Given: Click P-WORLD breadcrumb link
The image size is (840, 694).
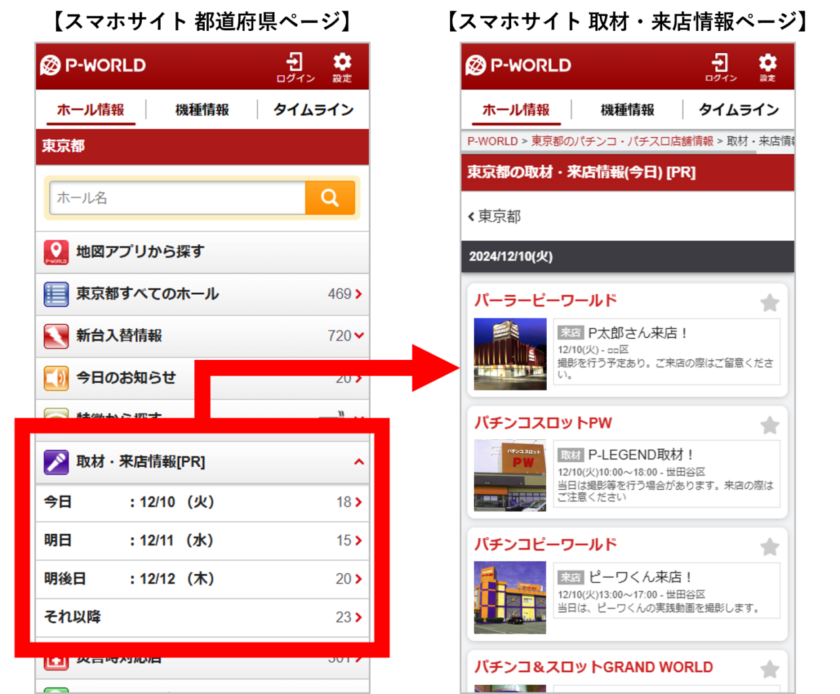Looking at the screenshot, I should tap(492, 141).
